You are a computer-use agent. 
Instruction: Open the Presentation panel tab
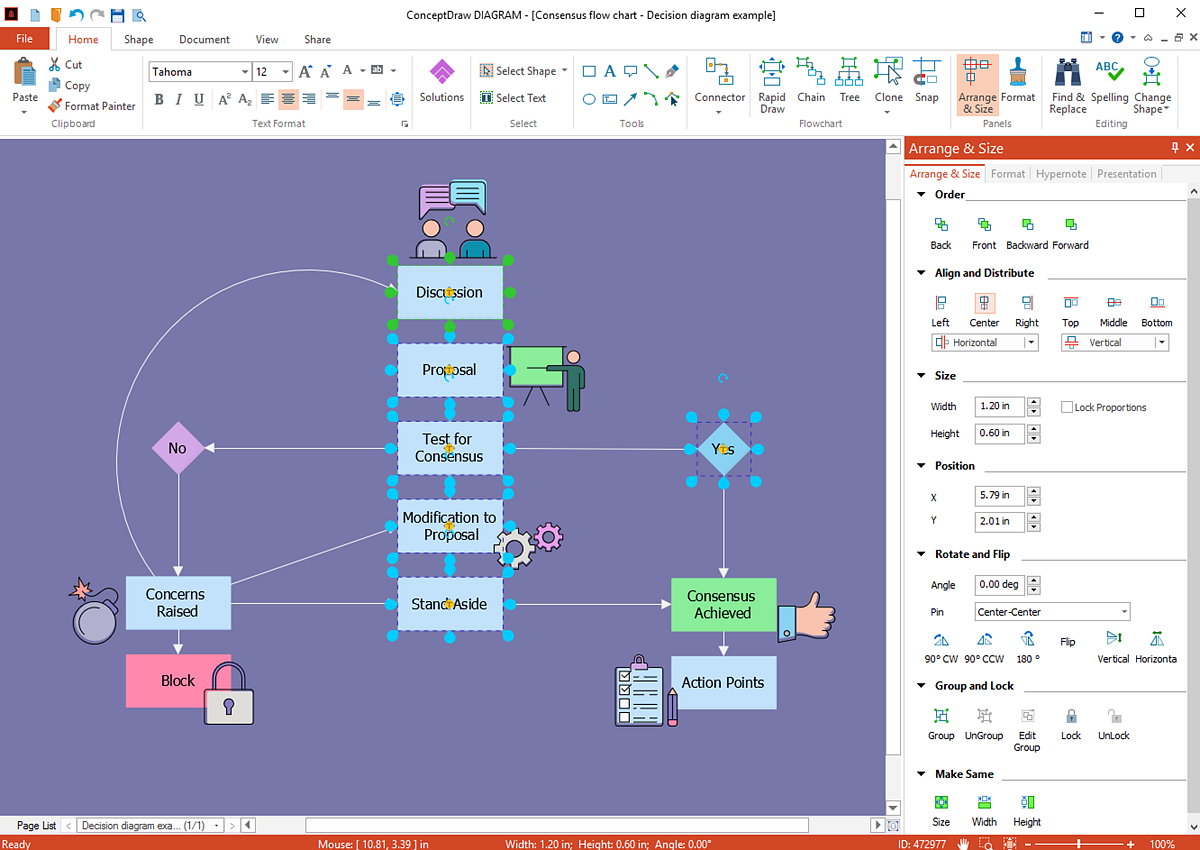[1126, 174]
